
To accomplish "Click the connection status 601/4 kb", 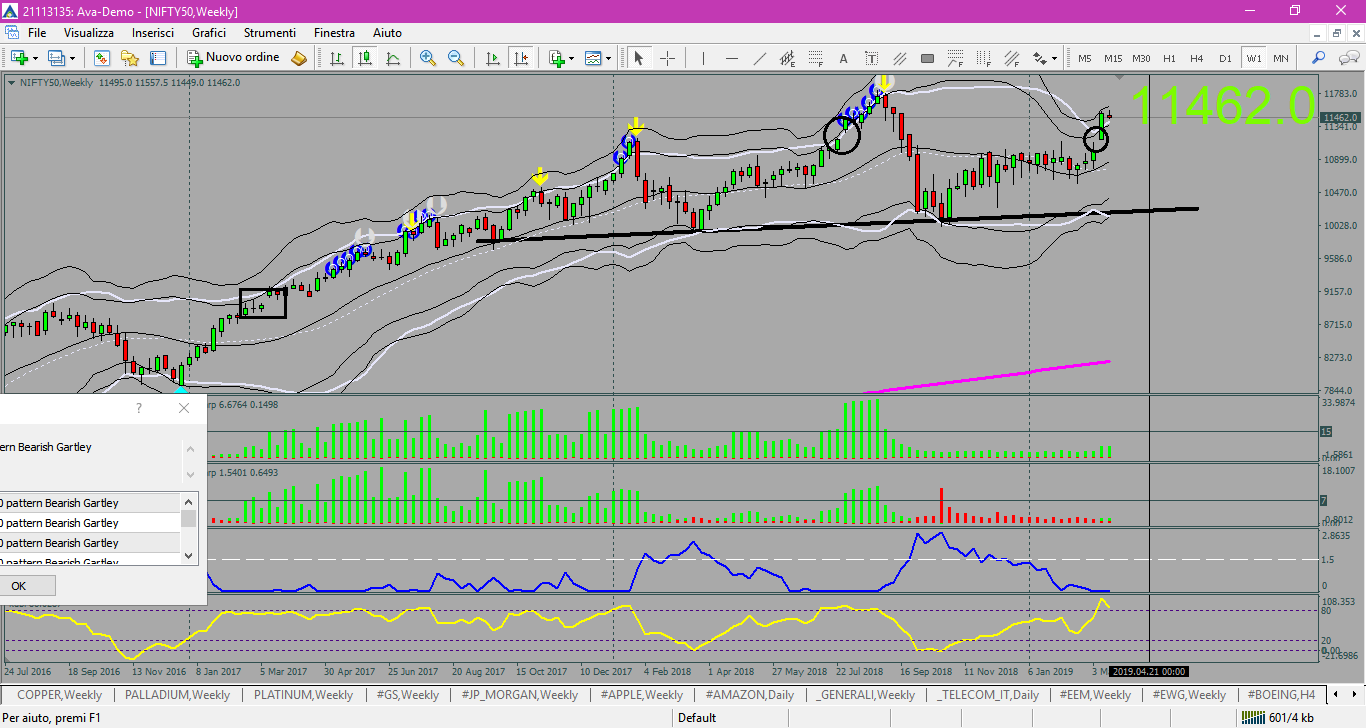I will click(x=1276, y=717).
